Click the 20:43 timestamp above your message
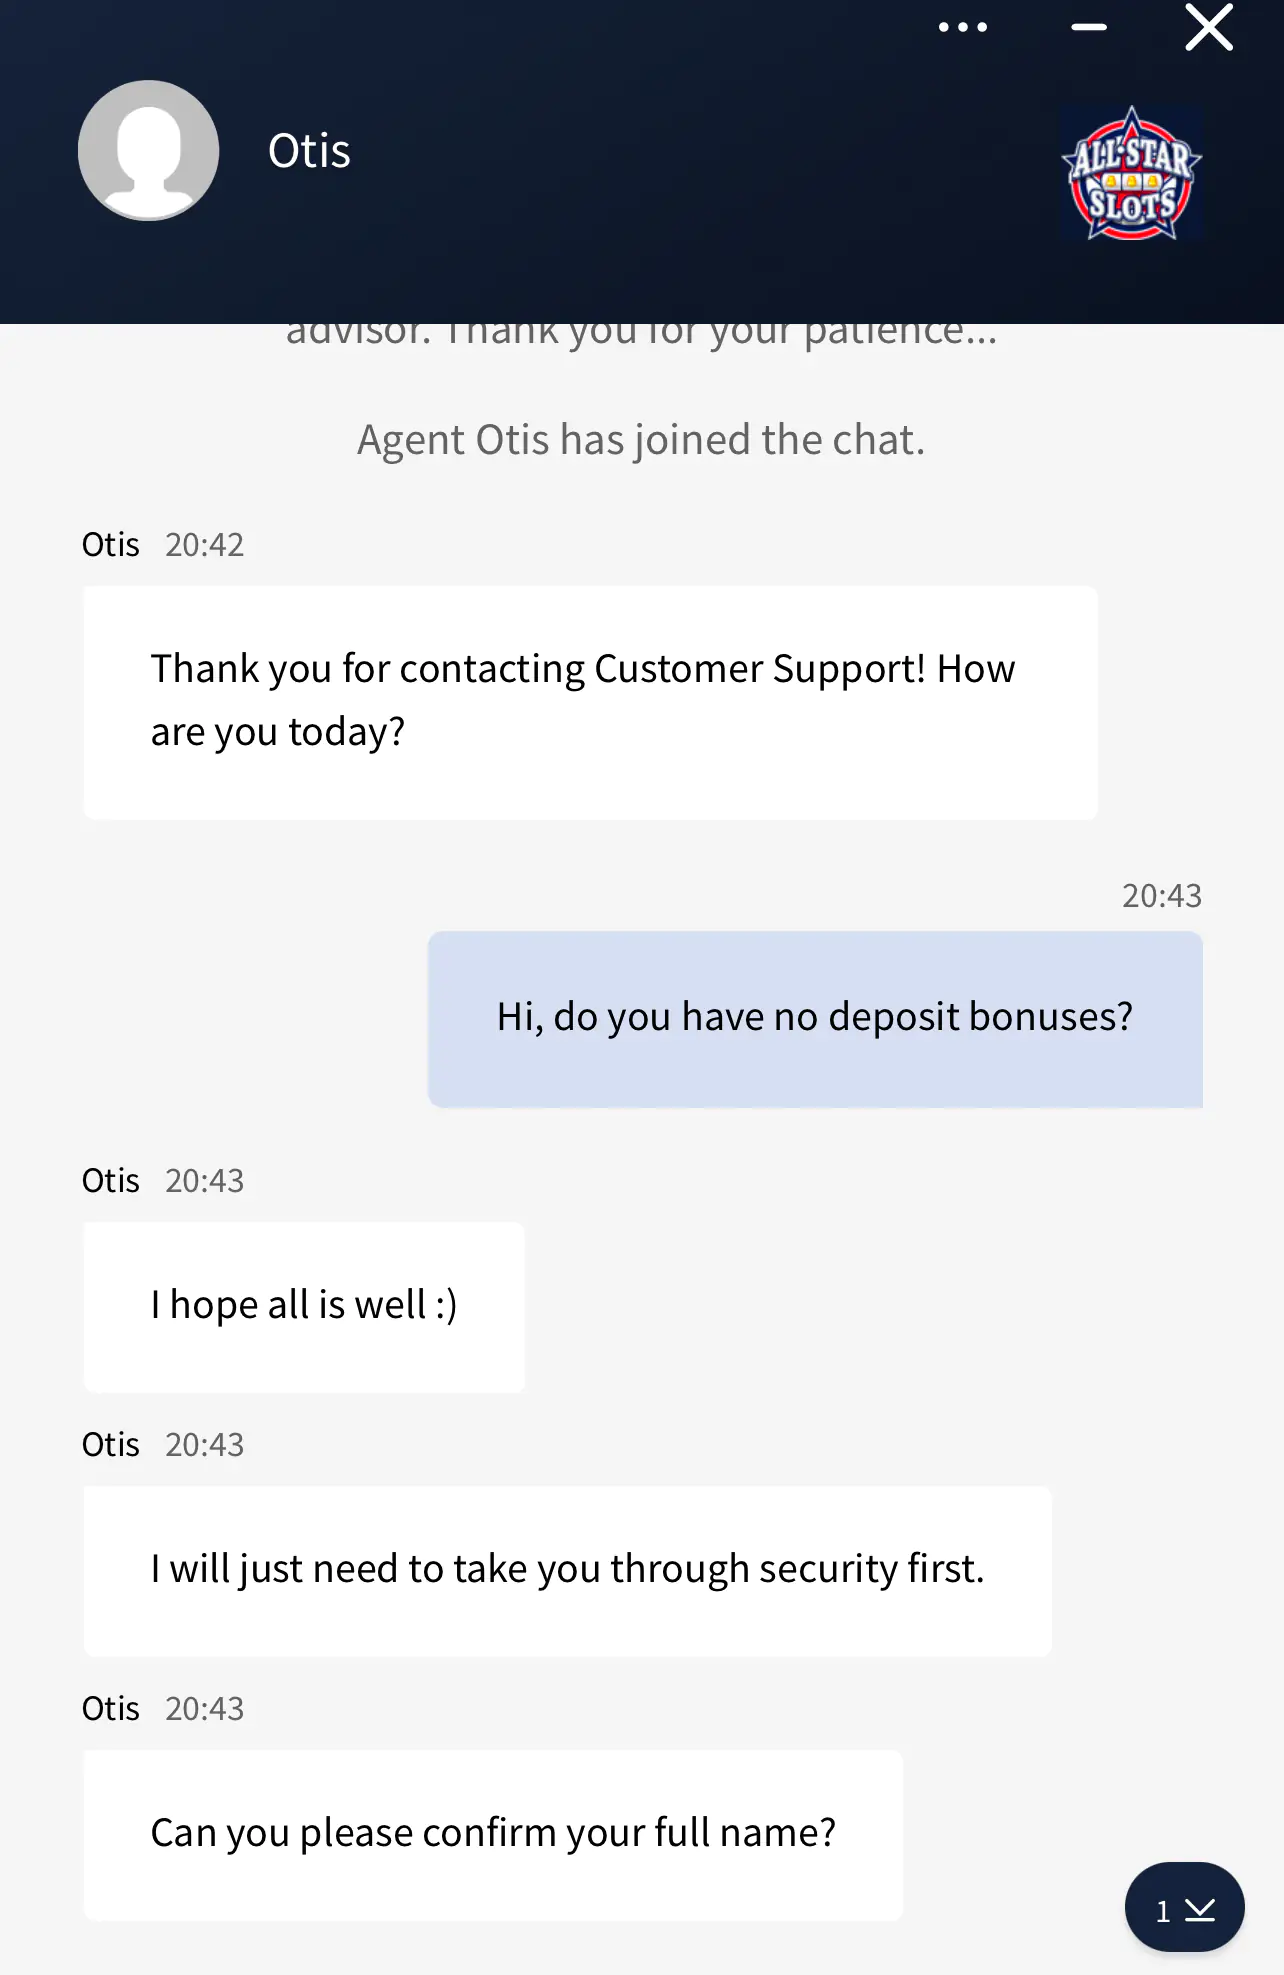Viewport: 1284px width, 1975px height. 1161,896
